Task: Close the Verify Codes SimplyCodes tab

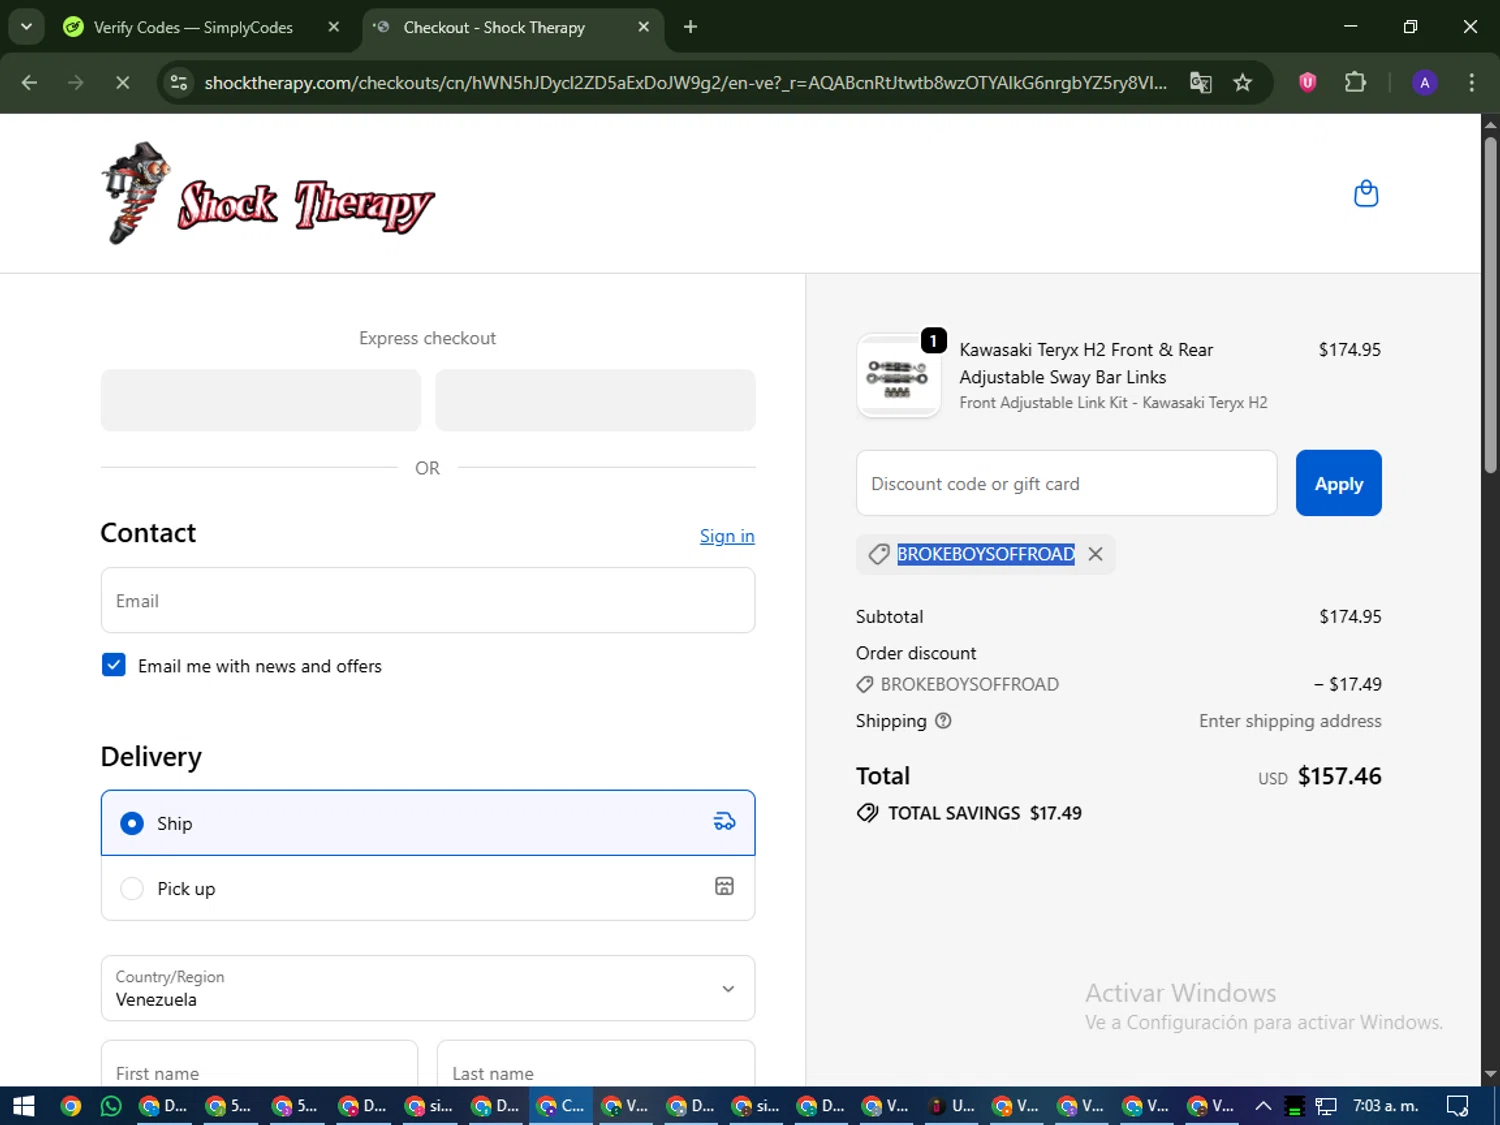Action: 334,27
